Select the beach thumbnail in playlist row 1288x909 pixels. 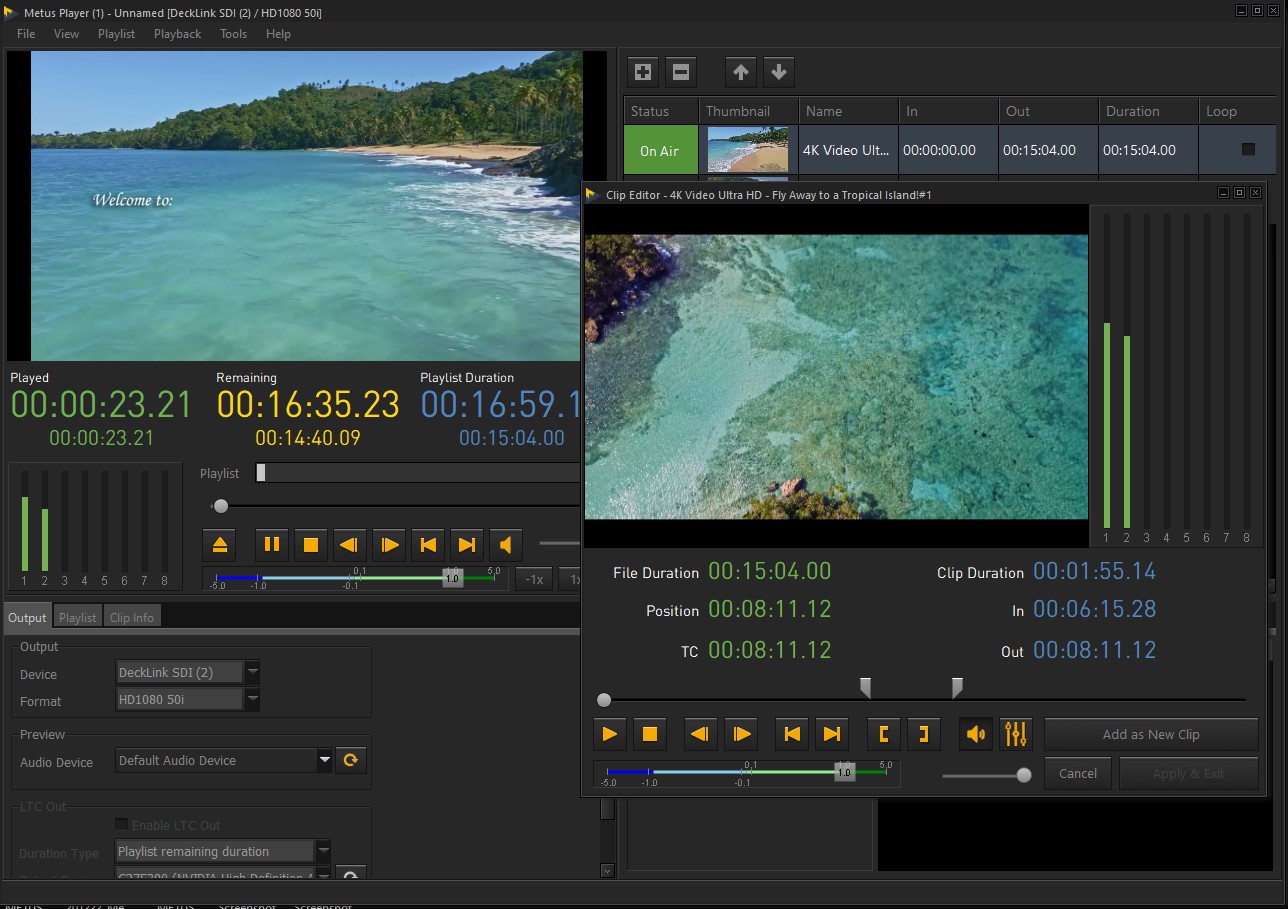pos(748,150)
